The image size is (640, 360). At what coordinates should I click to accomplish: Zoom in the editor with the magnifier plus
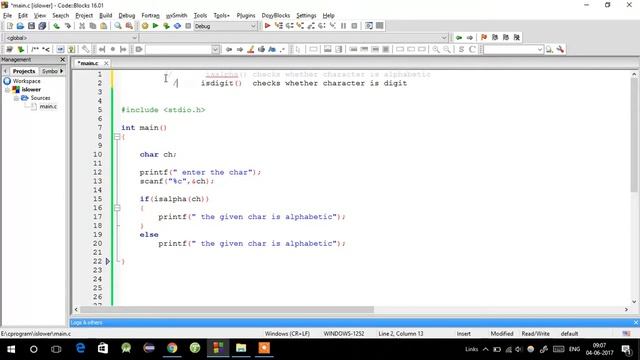pos(436,49)
